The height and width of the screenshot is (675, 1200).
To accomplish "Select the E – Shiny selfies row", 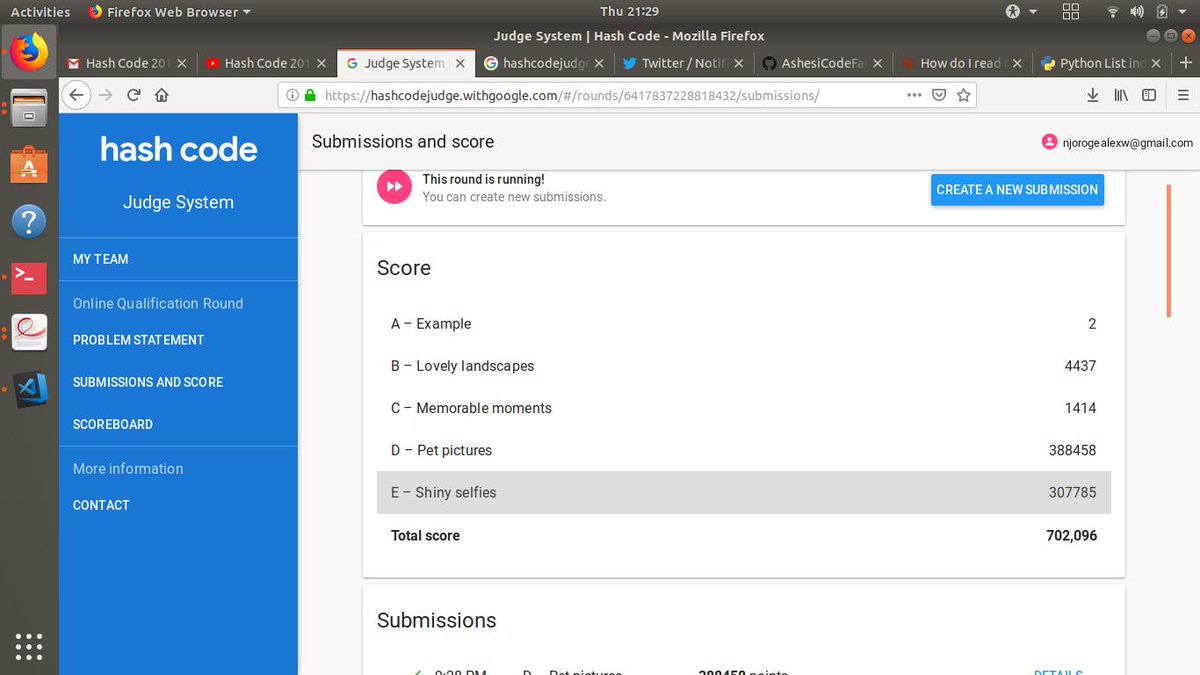I will [744, 492].
